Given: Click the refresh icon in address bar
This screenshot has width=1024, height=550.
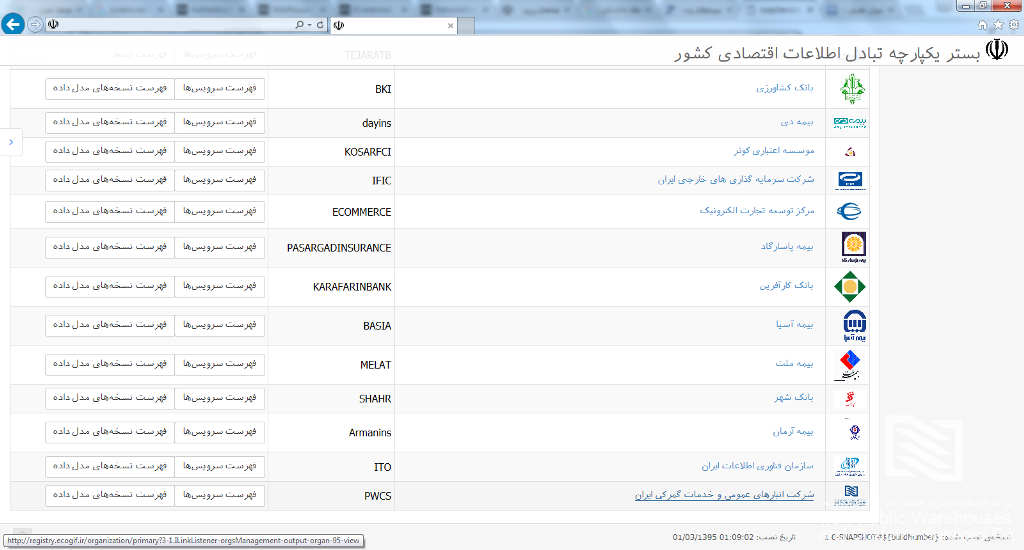Looking at the screenshot, I should [320, 25].
